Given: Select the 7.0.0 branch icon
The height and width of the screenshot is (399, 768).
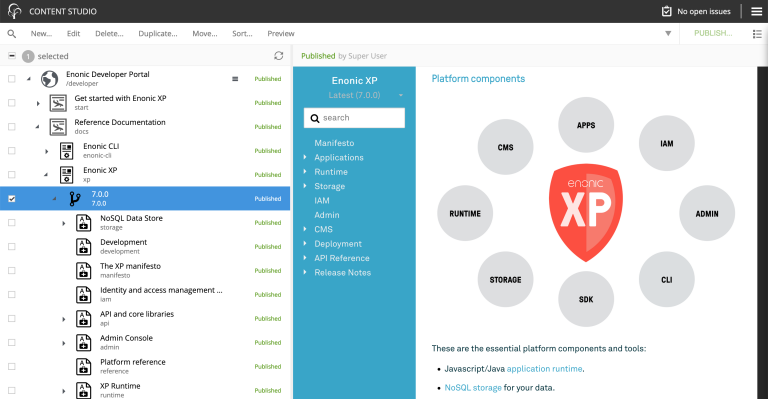Looking at the screenshot, I should [75, 199].
